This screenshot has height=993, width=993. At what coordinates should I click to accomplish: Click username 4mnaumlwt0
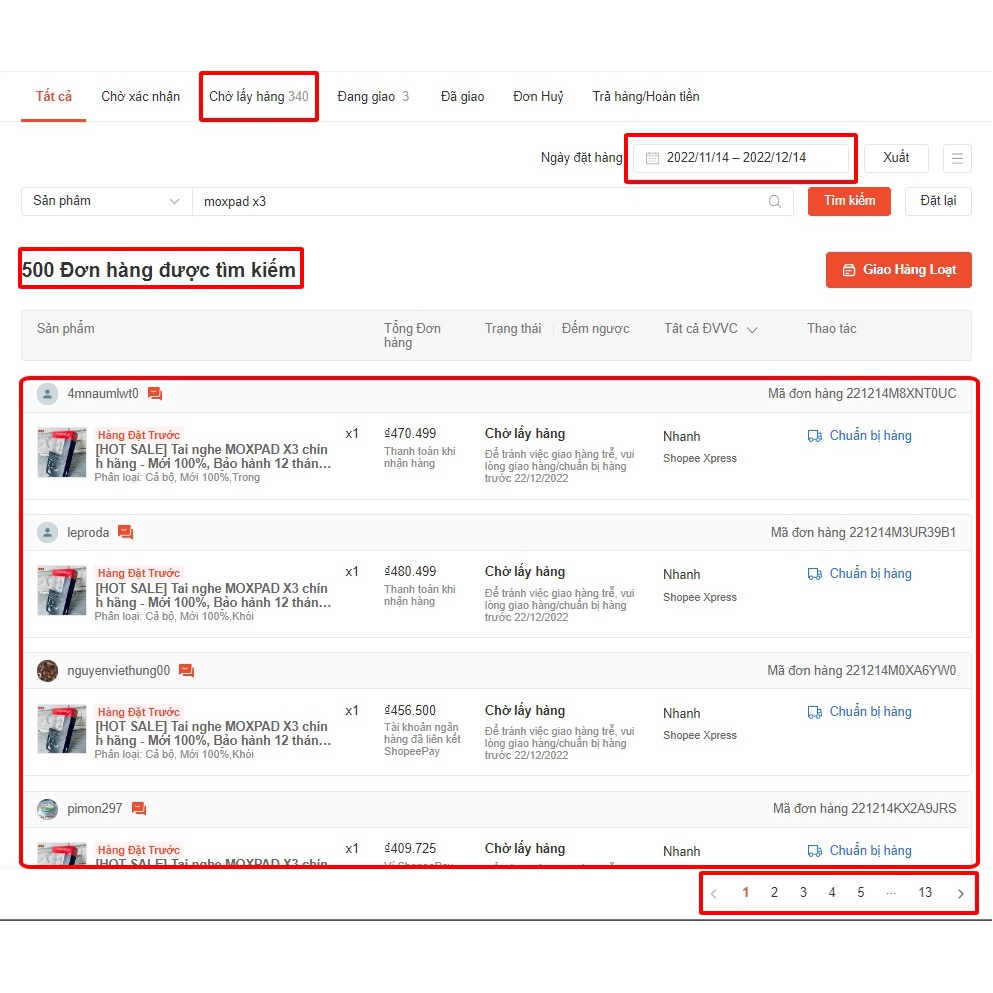[x=103, y=394]
